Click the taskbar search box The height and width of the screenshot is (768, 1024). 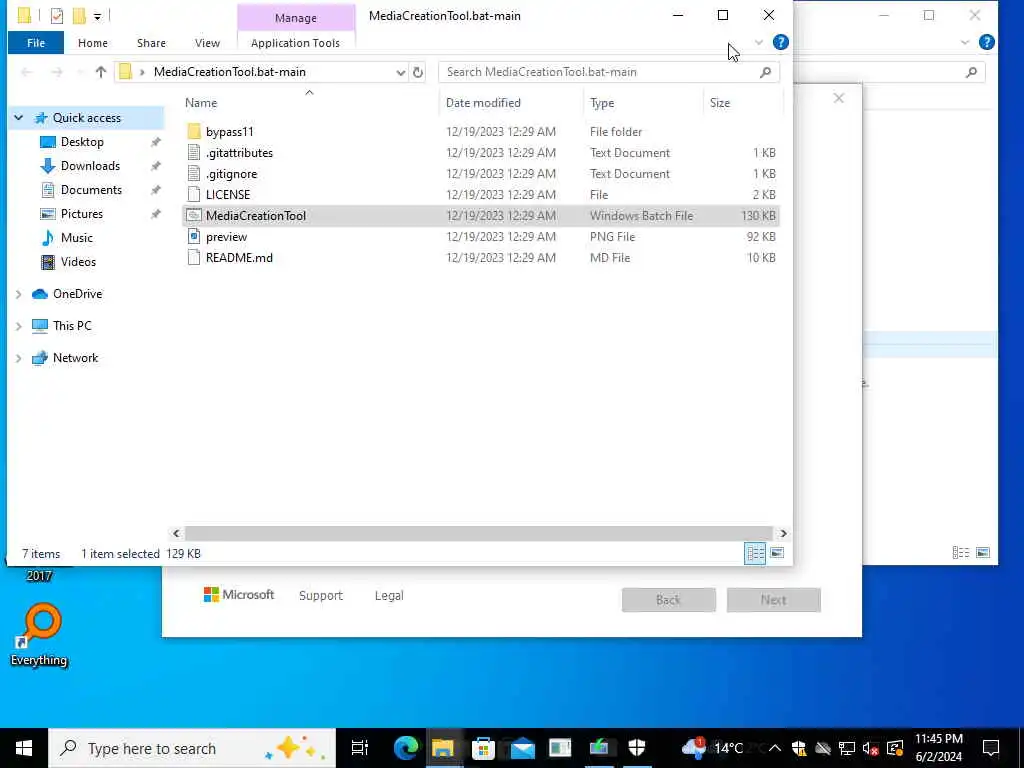(192, 748)
